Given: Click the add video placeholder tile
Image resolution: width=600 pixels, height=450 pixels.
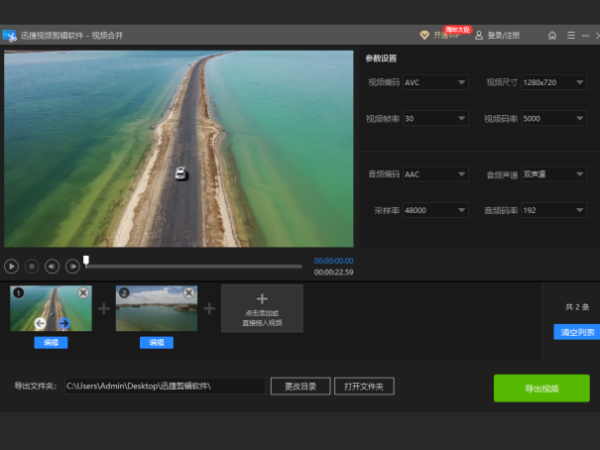Looking at the screenshot, I should click(262, 308).
